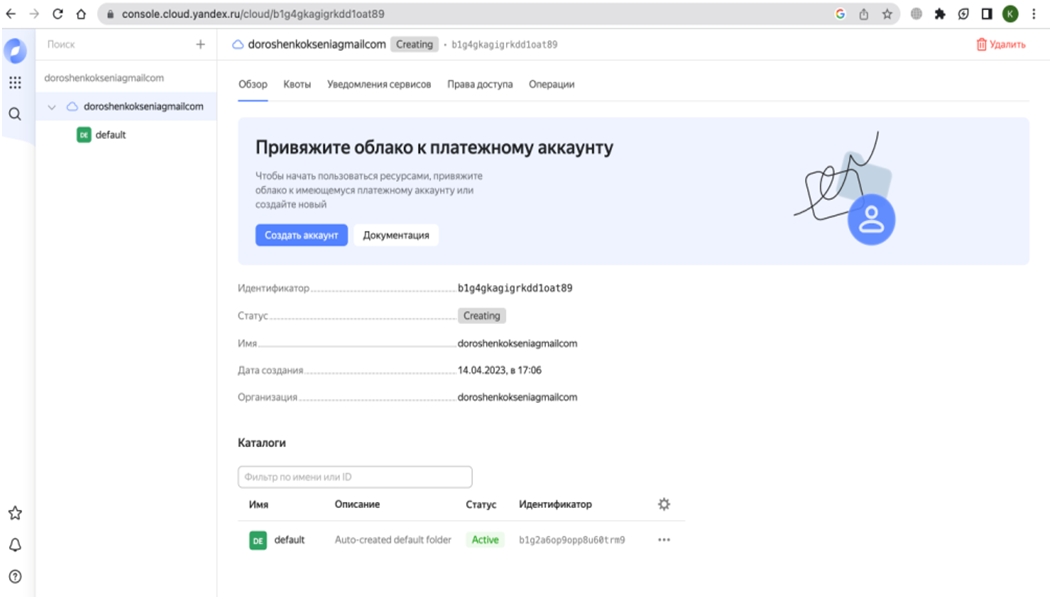Go to the Операции tab
Screen dimensions: 1052x599
tap(551, 85)
